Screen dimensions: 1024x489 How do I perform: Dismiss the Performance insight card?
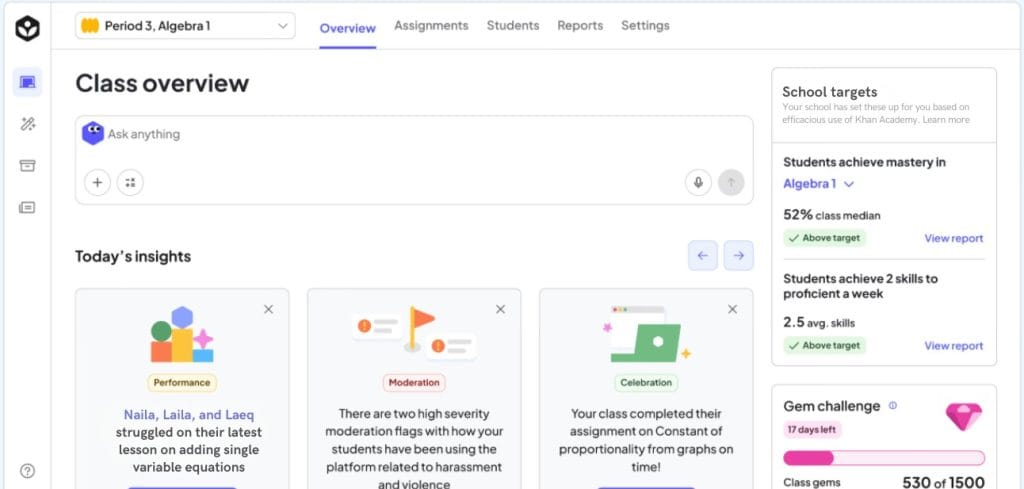point(268,309)
